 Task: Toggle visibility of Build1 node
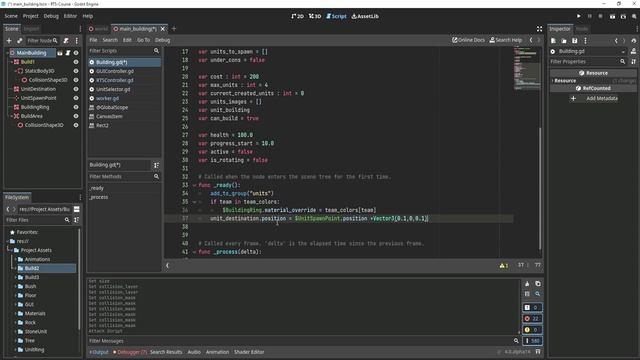[76, 62]
